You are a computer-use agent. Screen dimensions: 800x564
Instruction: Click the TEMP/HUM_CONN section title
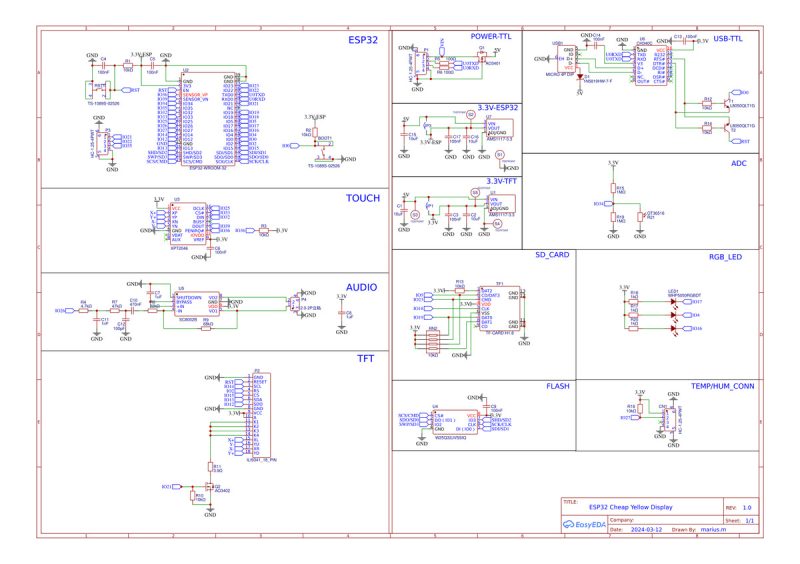(x=722, y=386)
